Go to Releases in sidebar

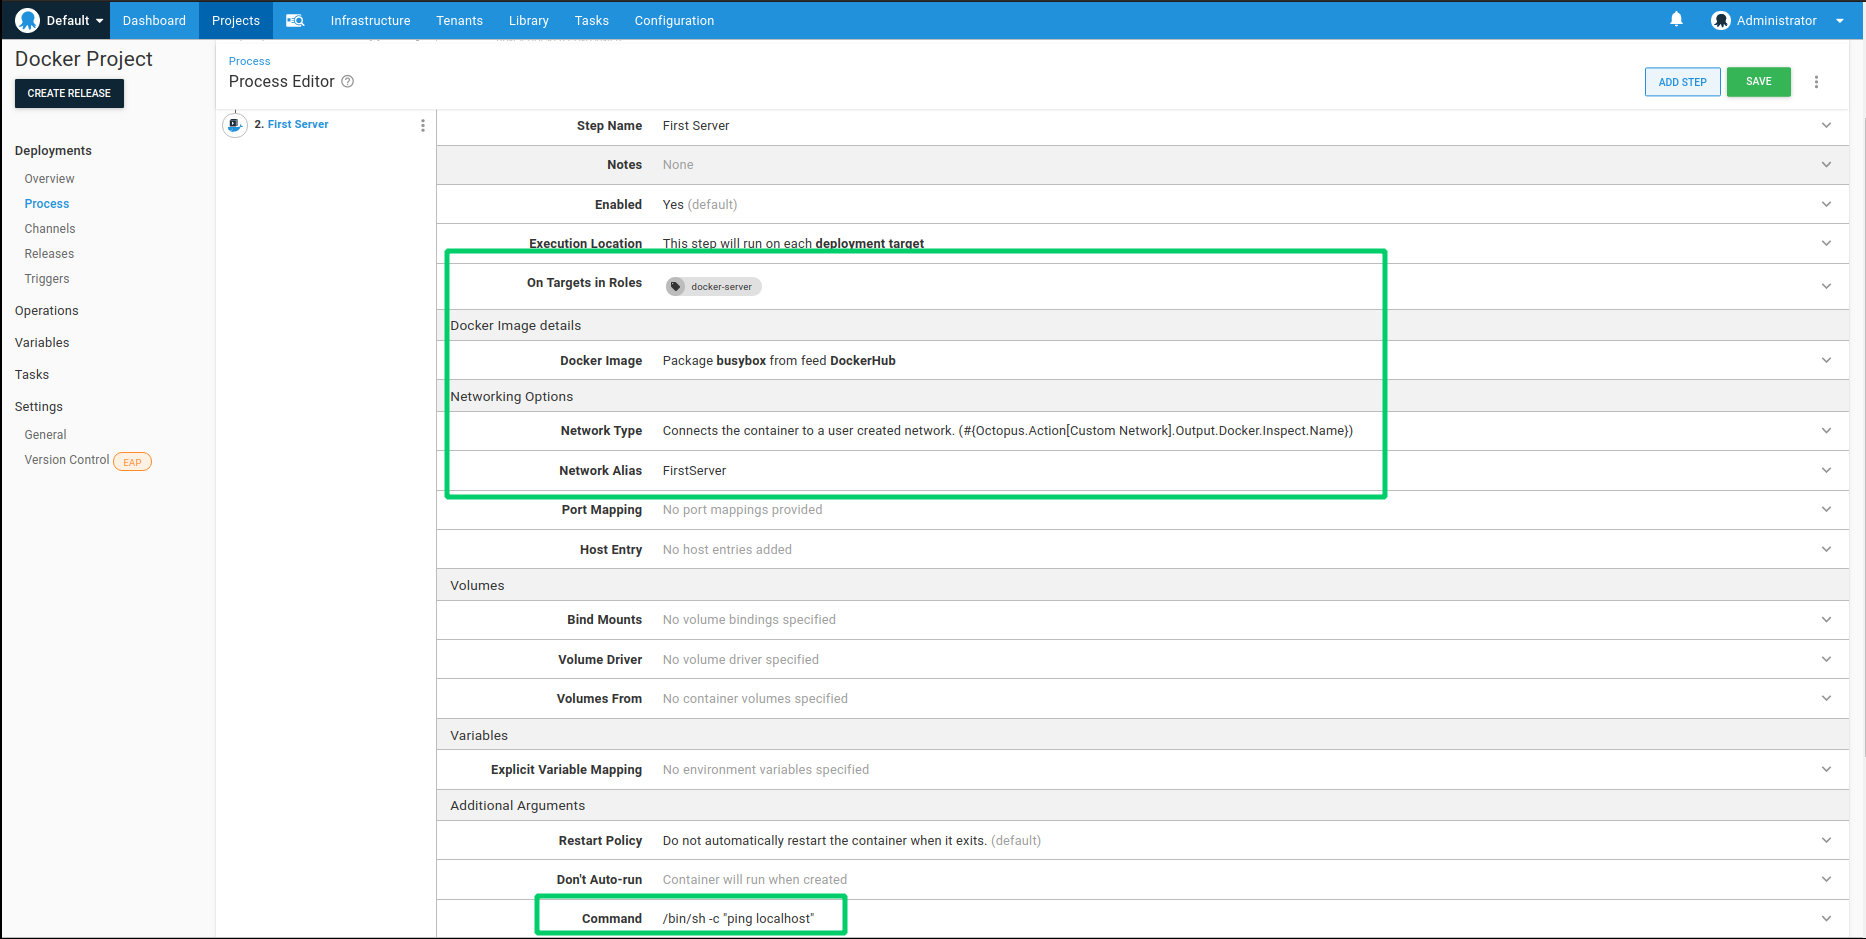[x=49, y=254]
